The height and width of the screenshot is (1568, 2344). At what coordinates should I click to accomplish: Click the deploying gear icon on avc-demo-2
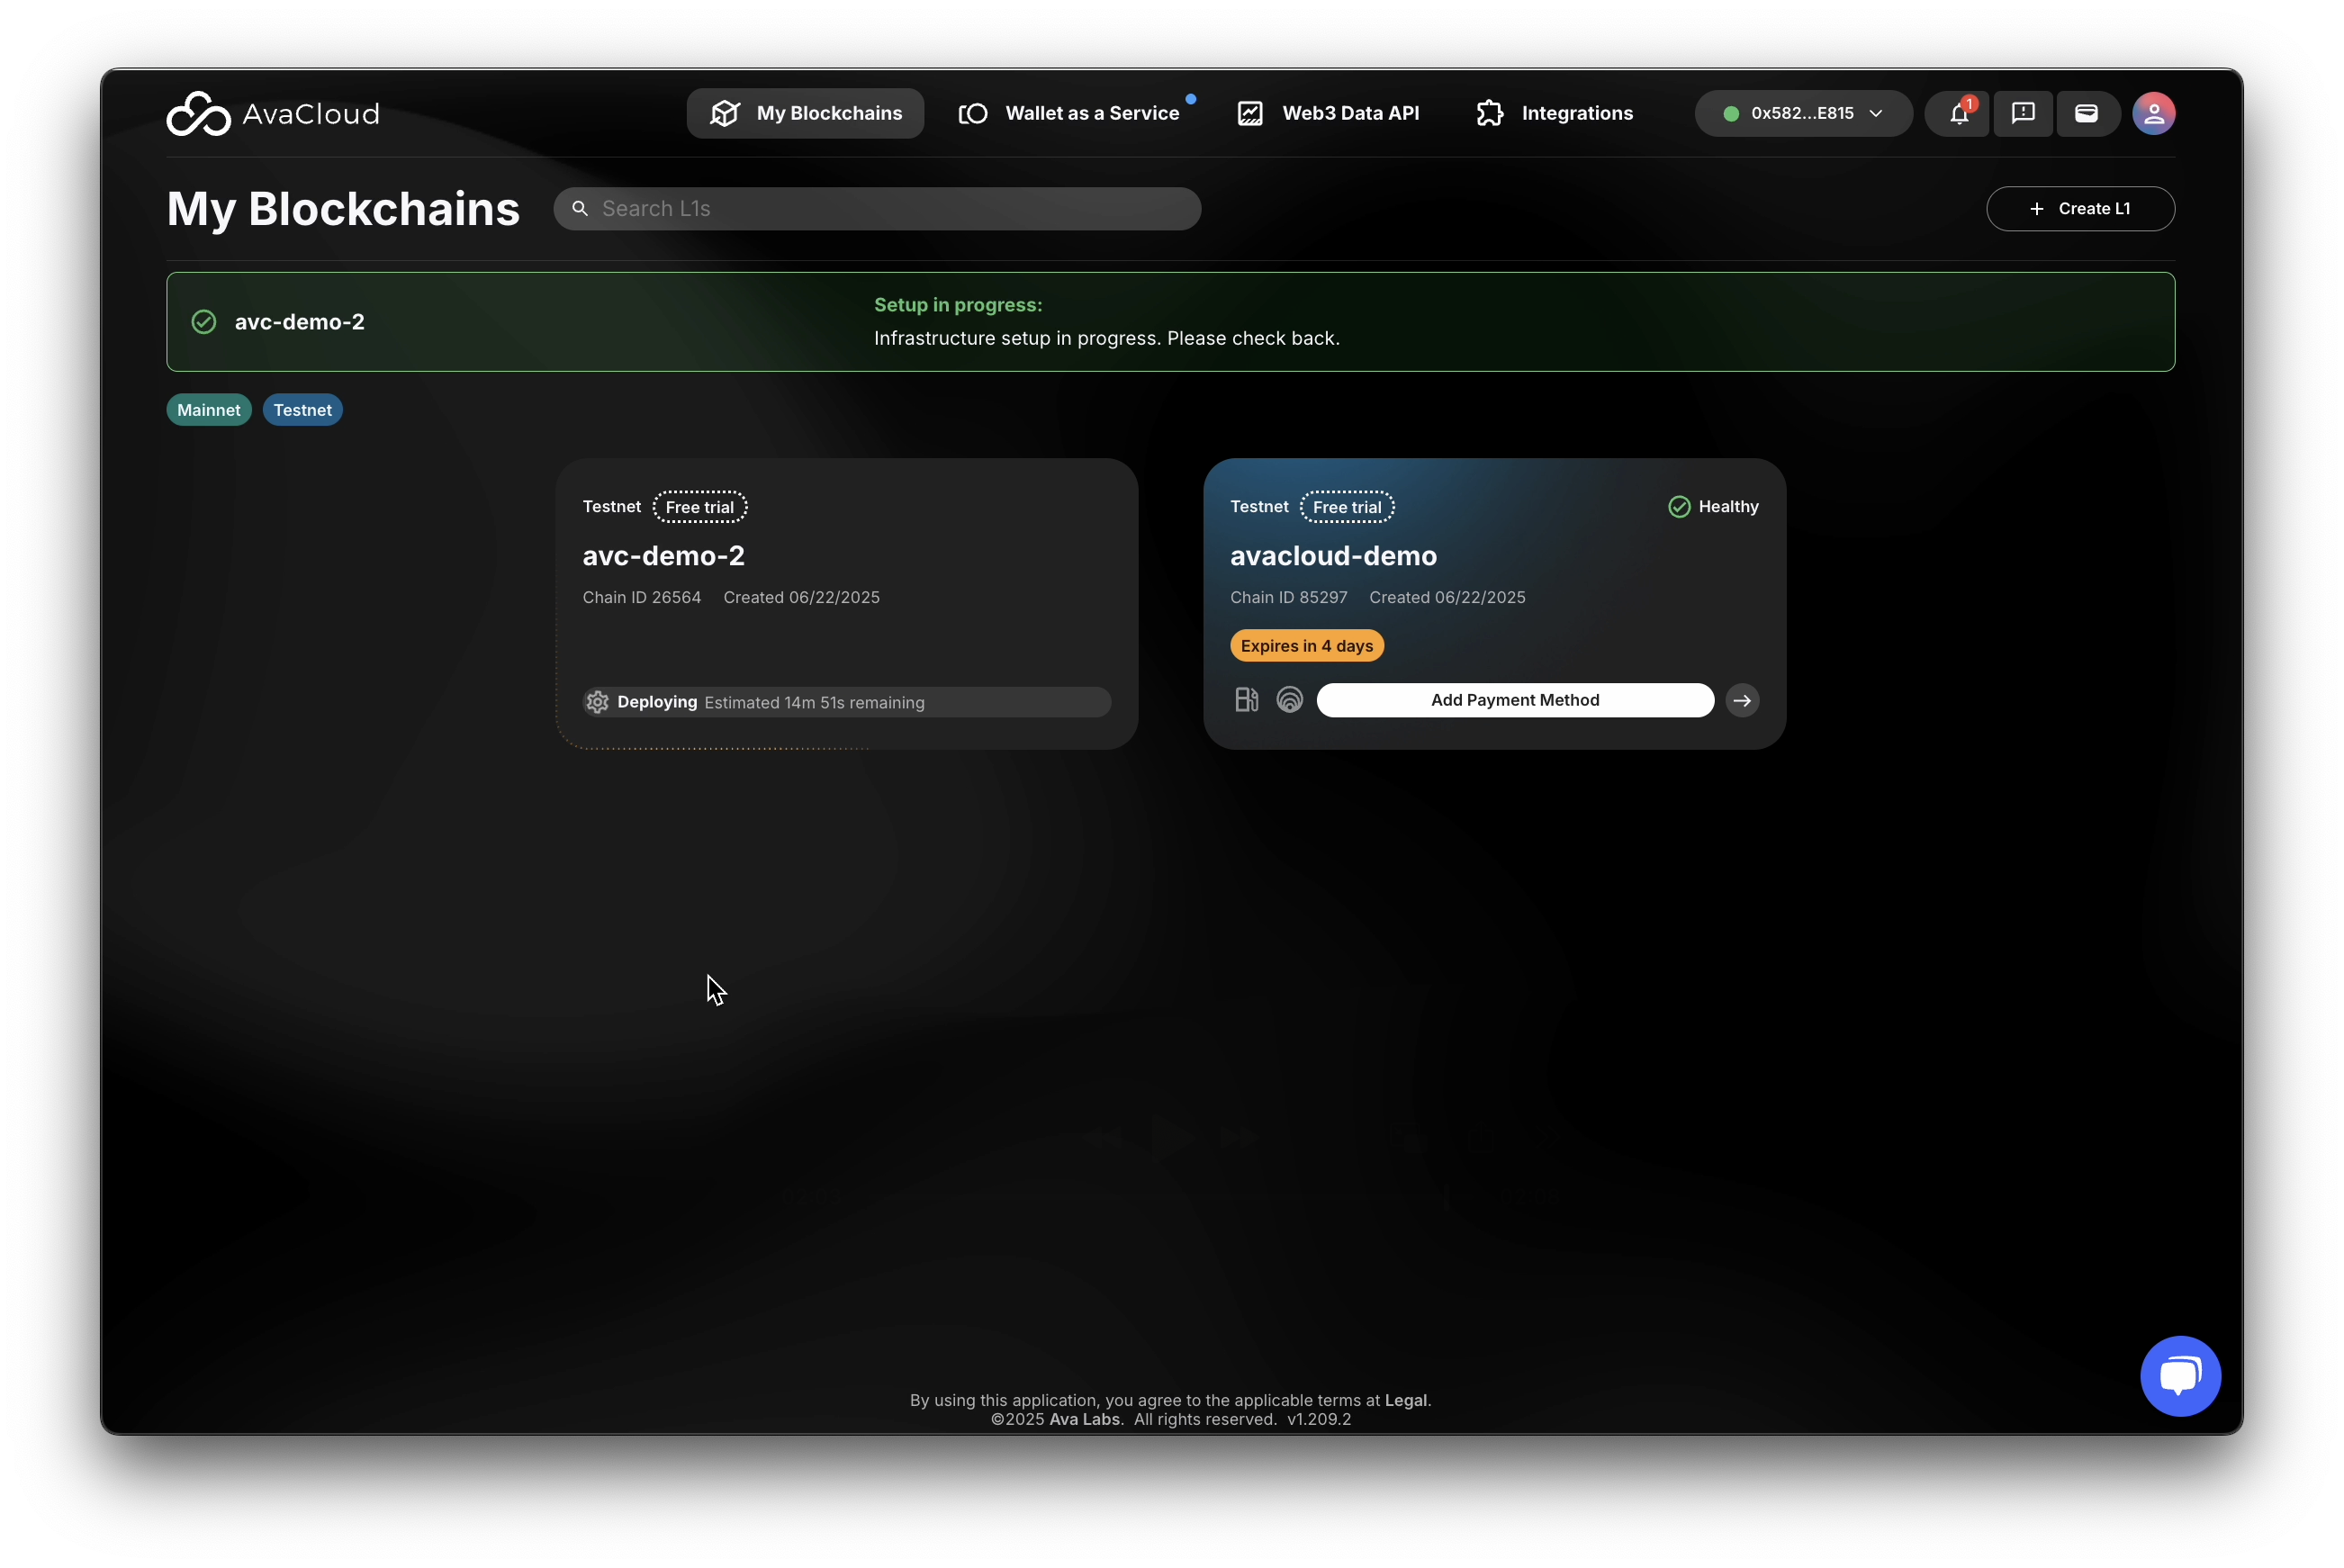(597, 702)
